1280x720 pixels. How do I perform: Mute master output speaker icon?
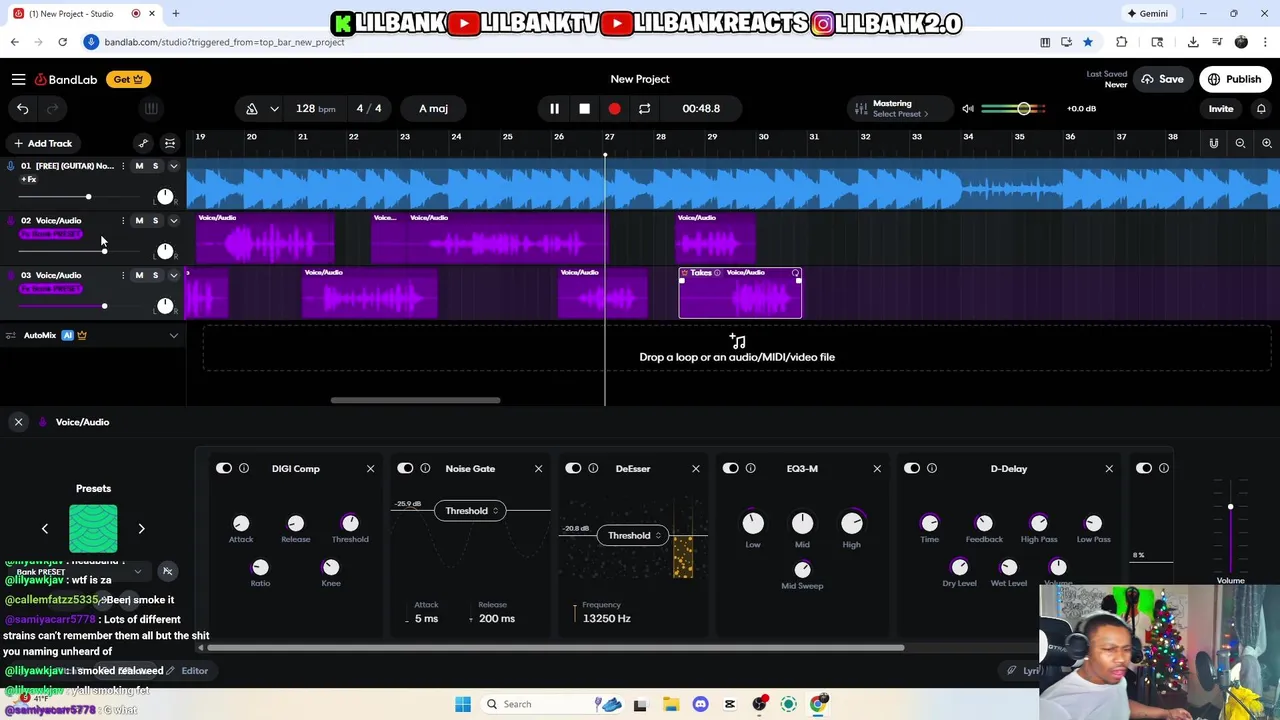point(968,108)
